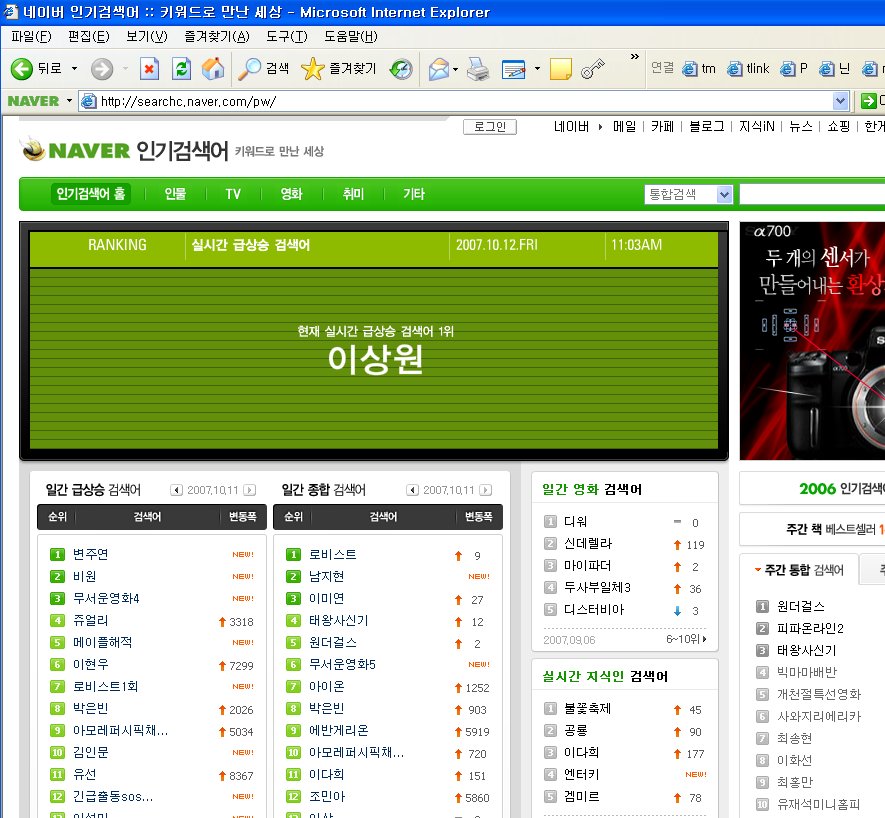The image size is (885, 818).
Task: Click the Mail envelope icon in the toolbar
Action: [439, 69]
